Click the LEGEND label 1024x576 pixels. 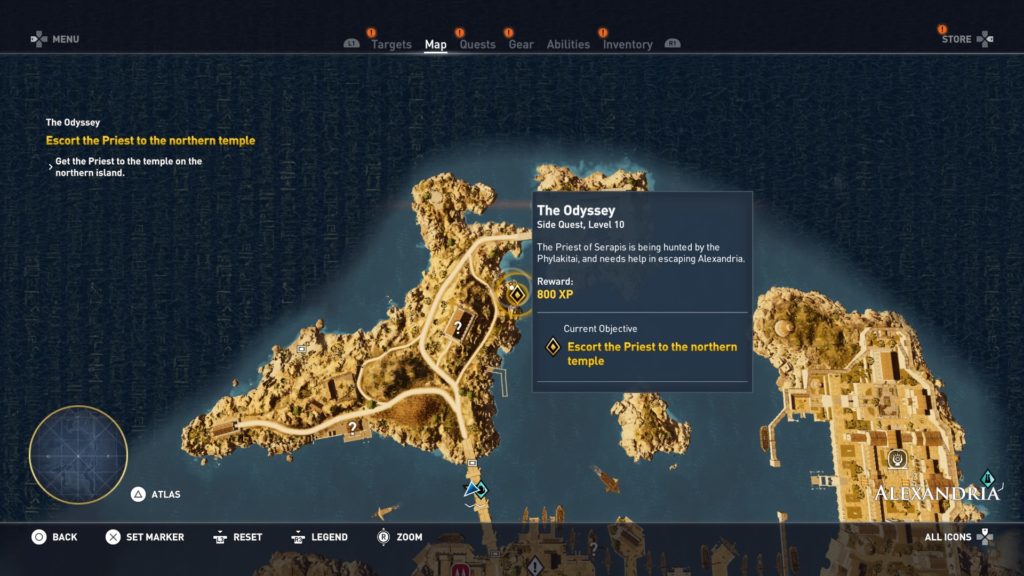(329, 537)
